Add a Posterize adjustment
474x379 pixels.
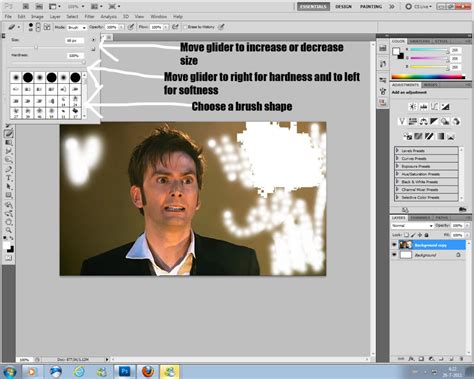[418, 136]
